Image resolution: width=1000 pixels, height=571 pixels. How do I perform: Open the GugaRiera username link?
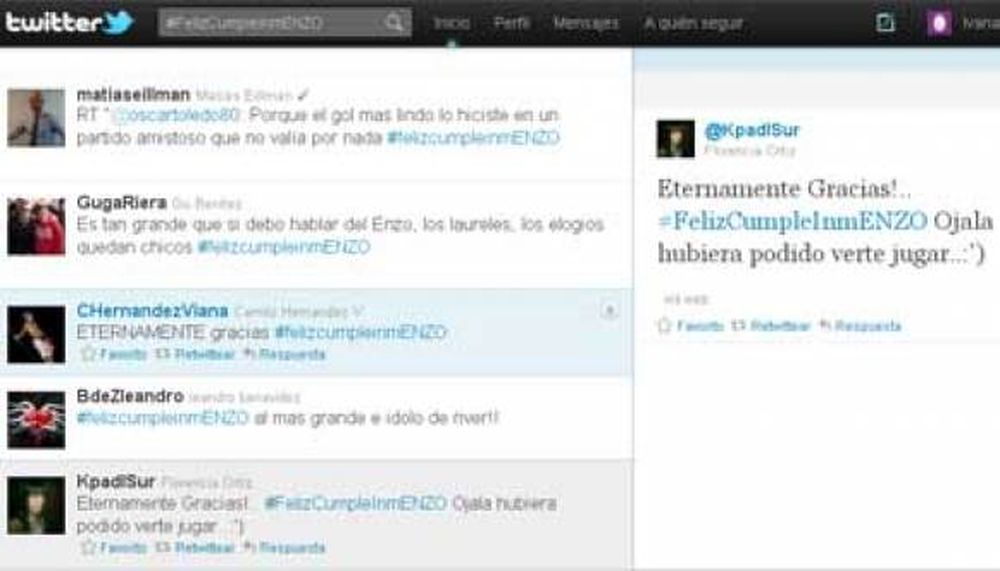tap(121, 203)
